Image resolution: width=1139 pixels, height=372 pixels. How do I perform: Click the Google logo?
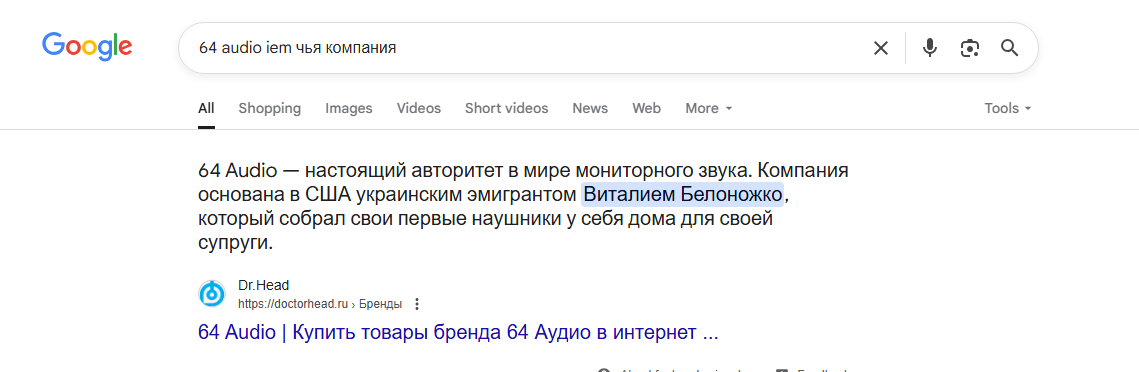[87, 47]
